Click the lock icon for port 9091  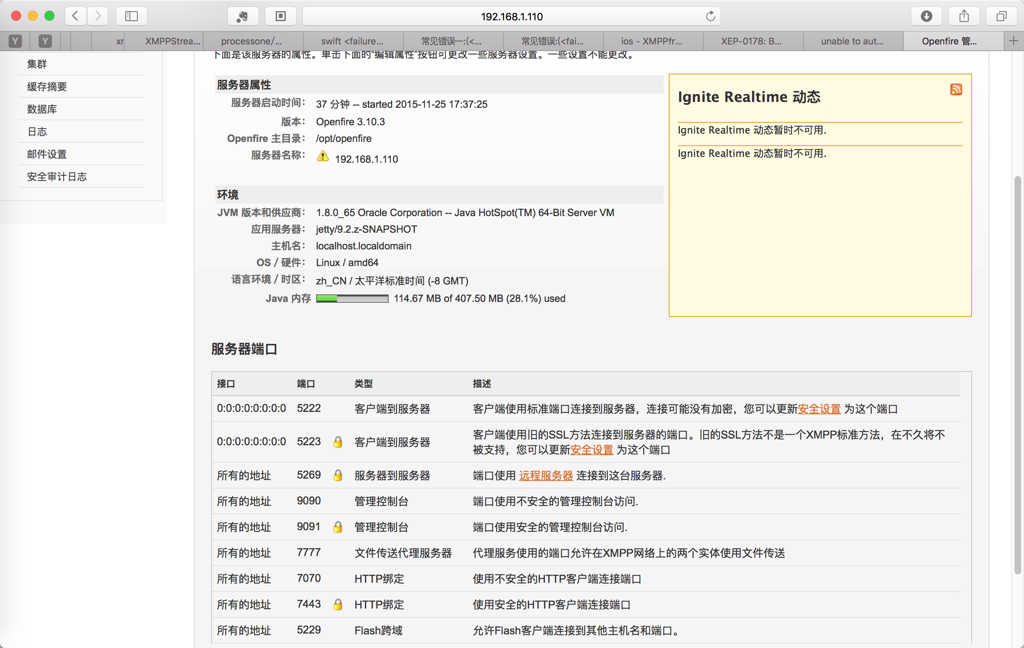(x=338, y=527)
